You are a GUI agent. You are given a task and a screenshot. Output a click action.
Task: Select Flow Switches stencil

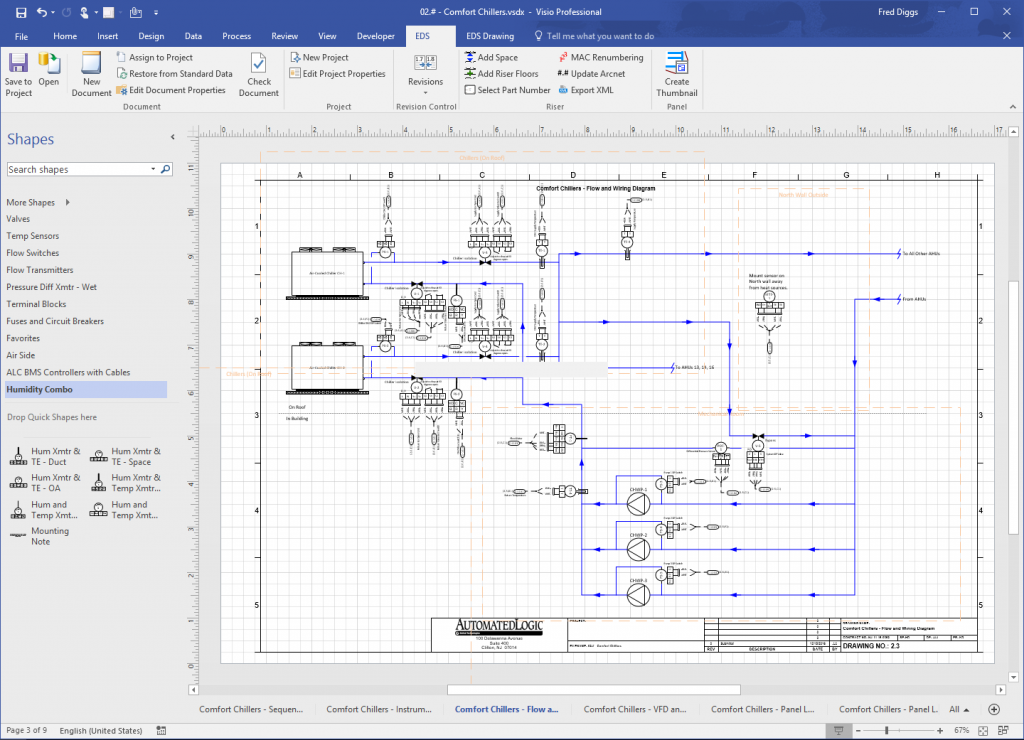tap(33, 253)
